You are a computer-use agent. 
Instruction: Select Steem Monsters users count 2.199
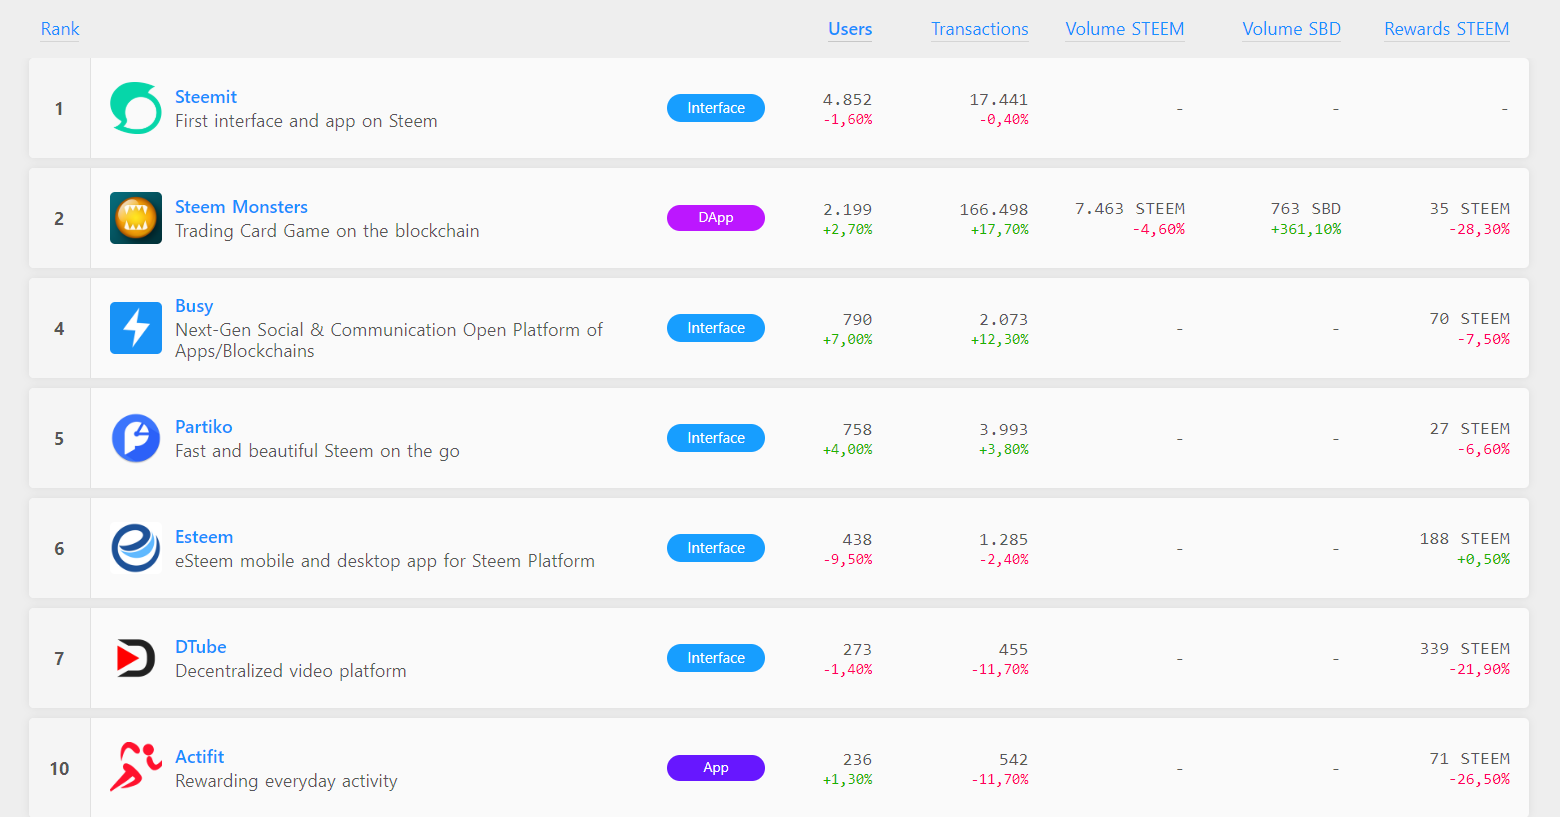pyautogui.click(x=847, y=210)
